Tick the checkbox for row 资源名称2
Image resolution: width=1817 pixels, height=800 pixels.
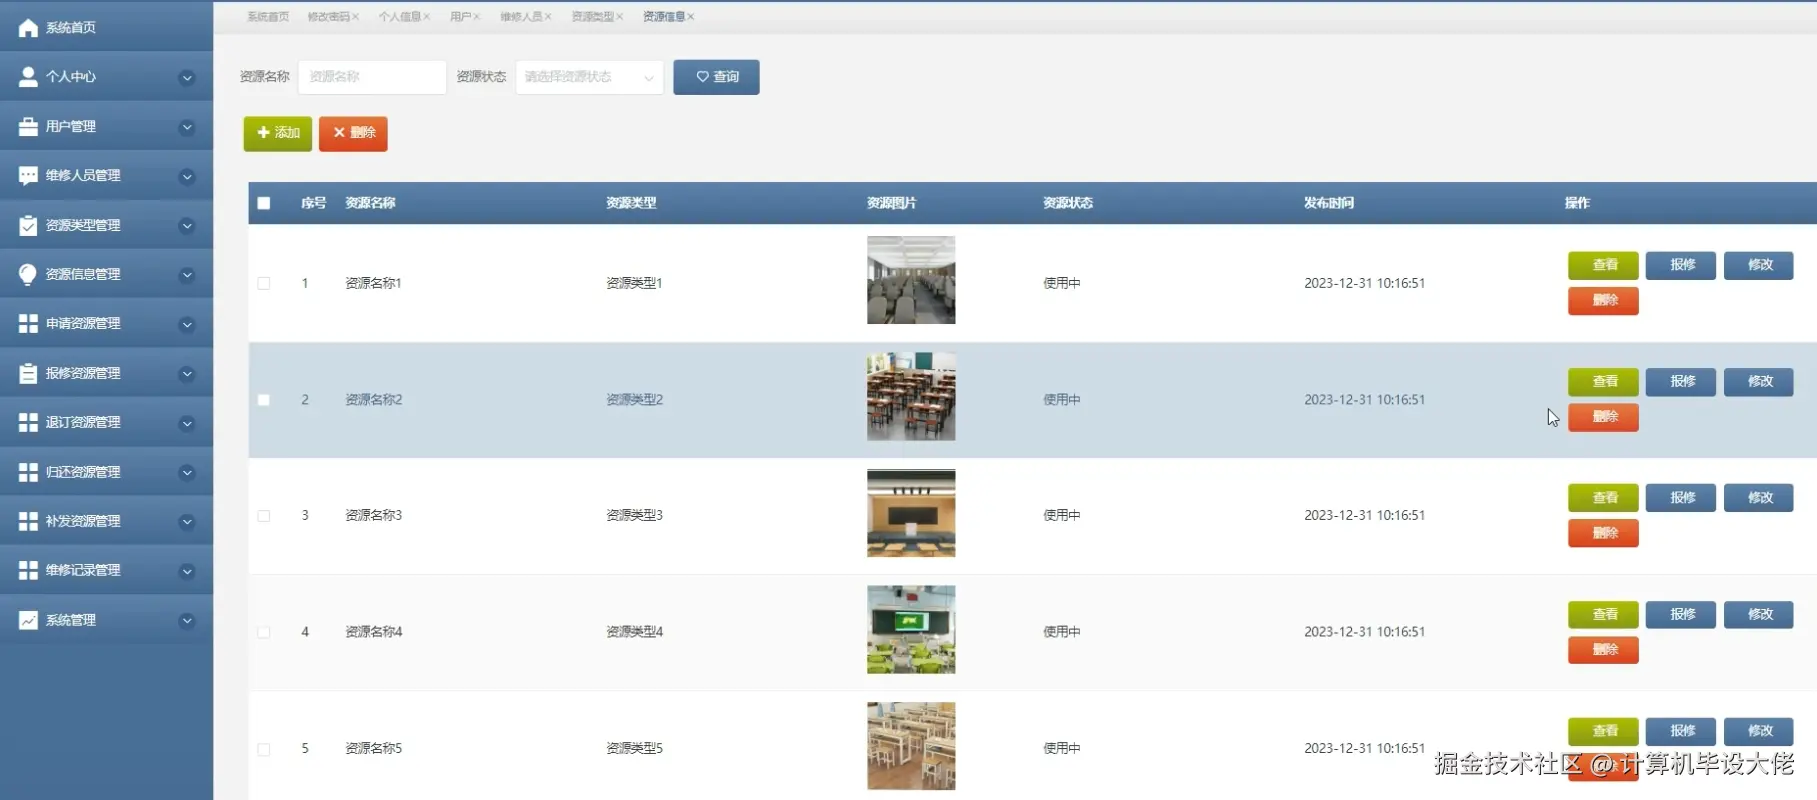coord(264,400)
